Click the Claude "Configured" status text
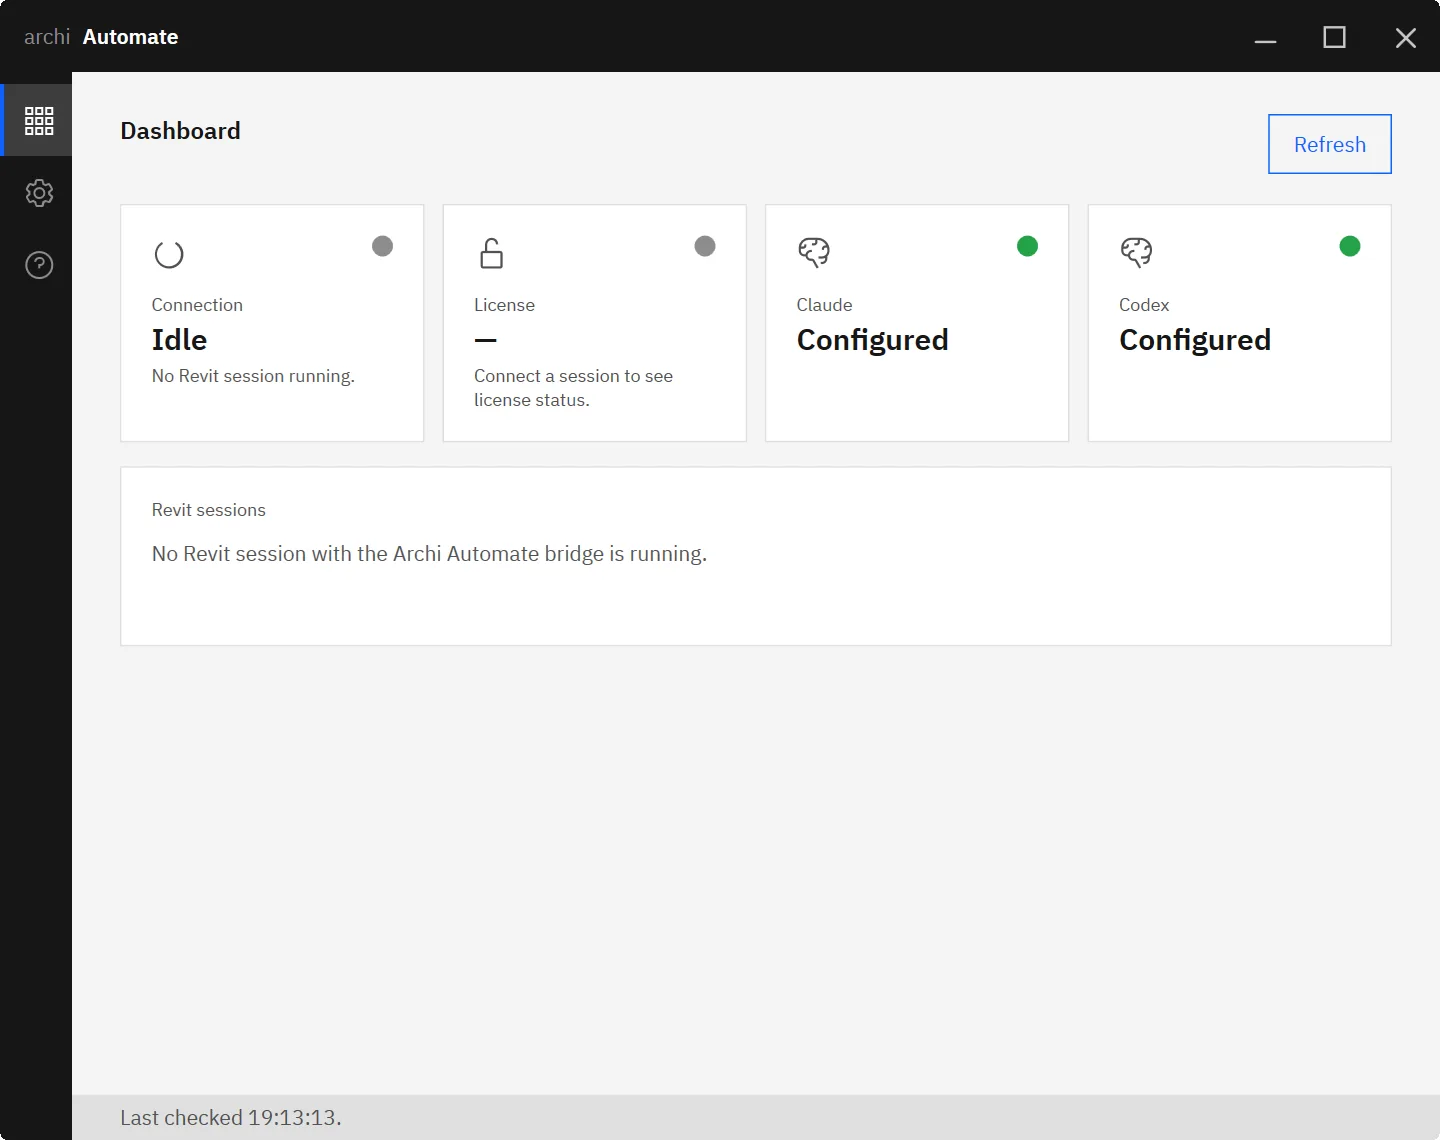The image size is (1440, 1140). click(872, 341)
